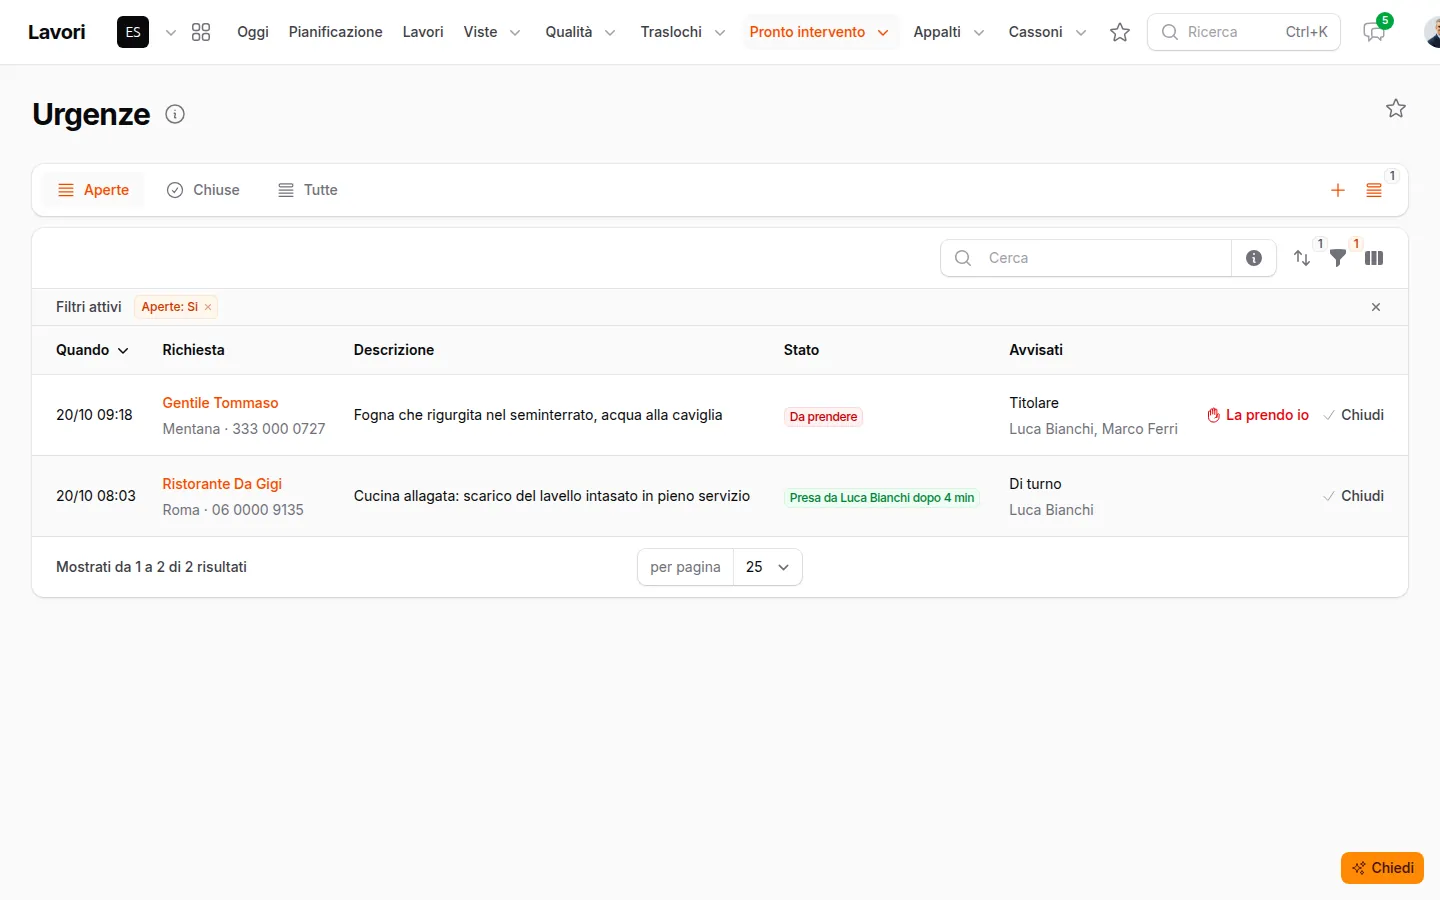Switch to the Aperte tab
1440x900 pixels.
click(93, 190)
